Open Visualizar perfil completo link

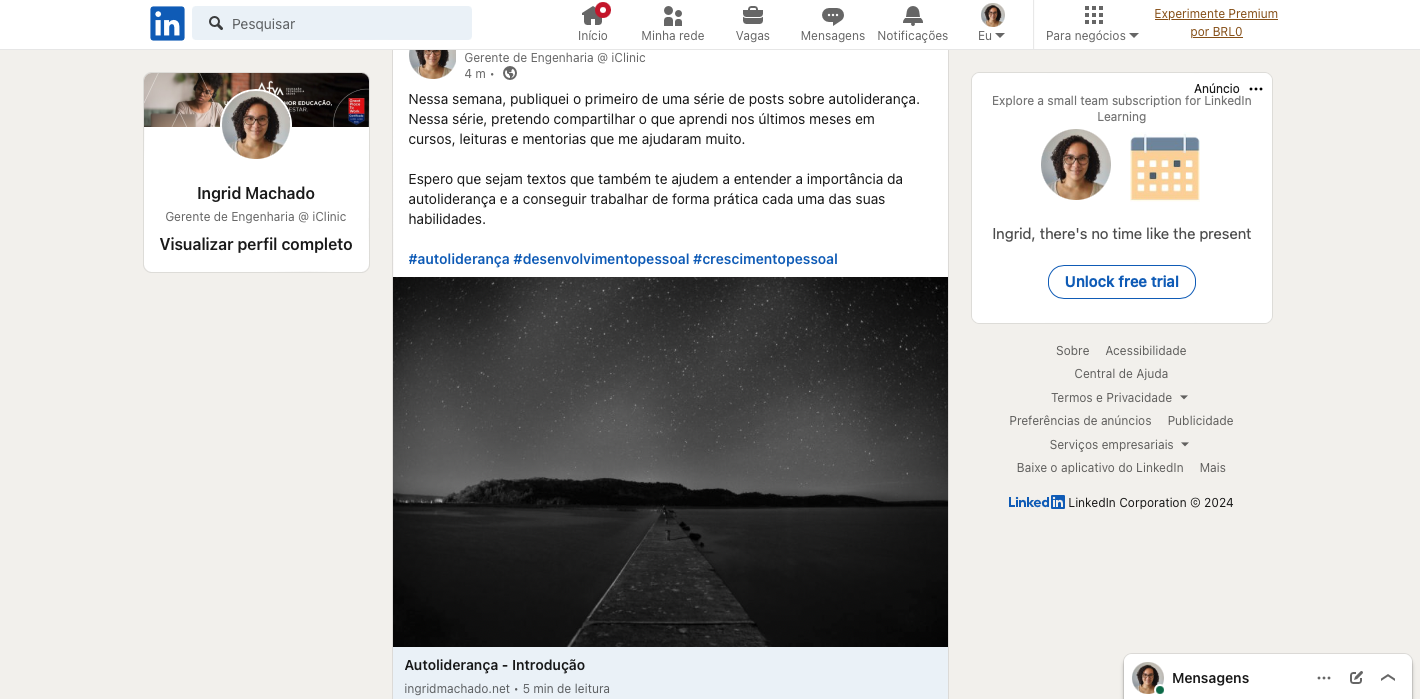pos(256,244)
